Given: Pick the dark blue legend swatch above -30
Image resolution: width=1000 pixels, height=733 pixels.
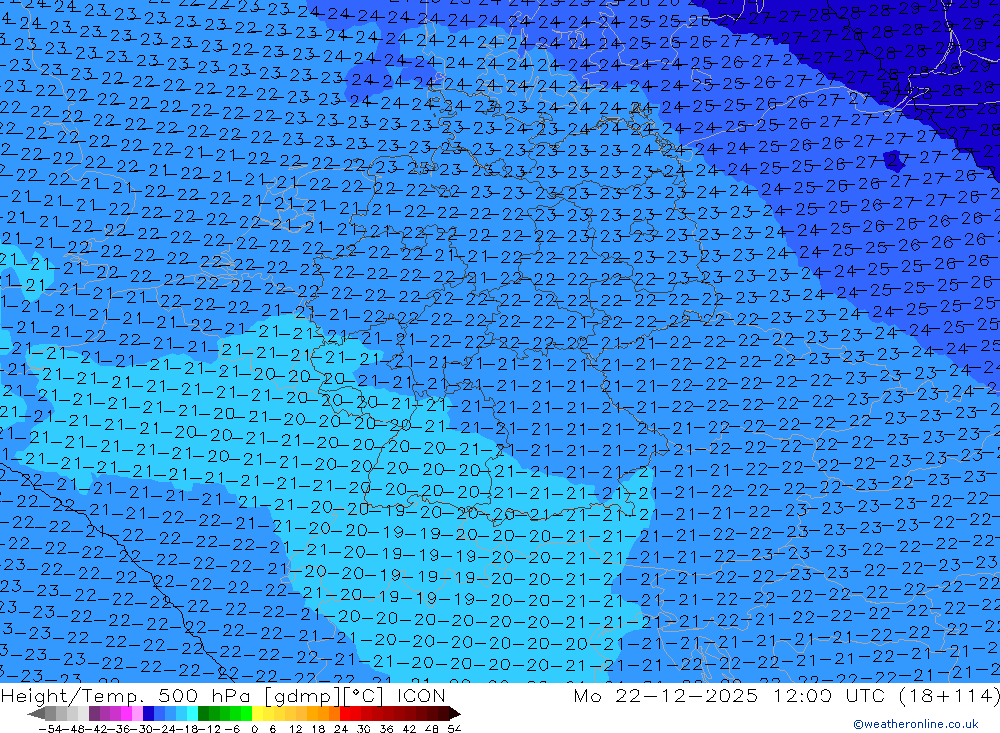Looking at the screenshot, I should point(148,713).
